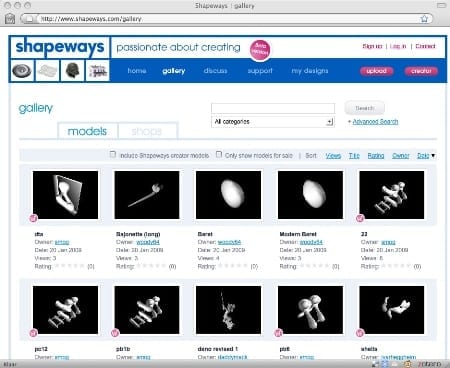Click pink badge on pb1b model thumbnail
Image resolution: width=450 pixels, height=368 pixels.
point(115,333)
